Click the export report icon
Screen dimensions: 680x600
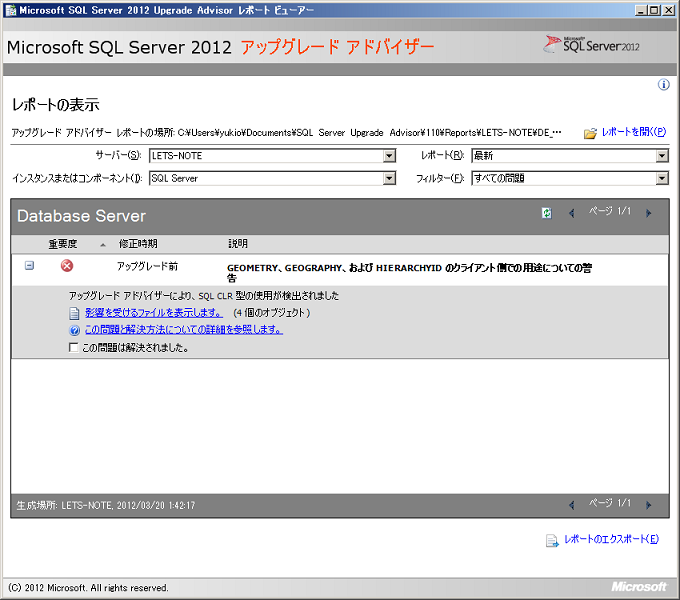pos(551,541)
